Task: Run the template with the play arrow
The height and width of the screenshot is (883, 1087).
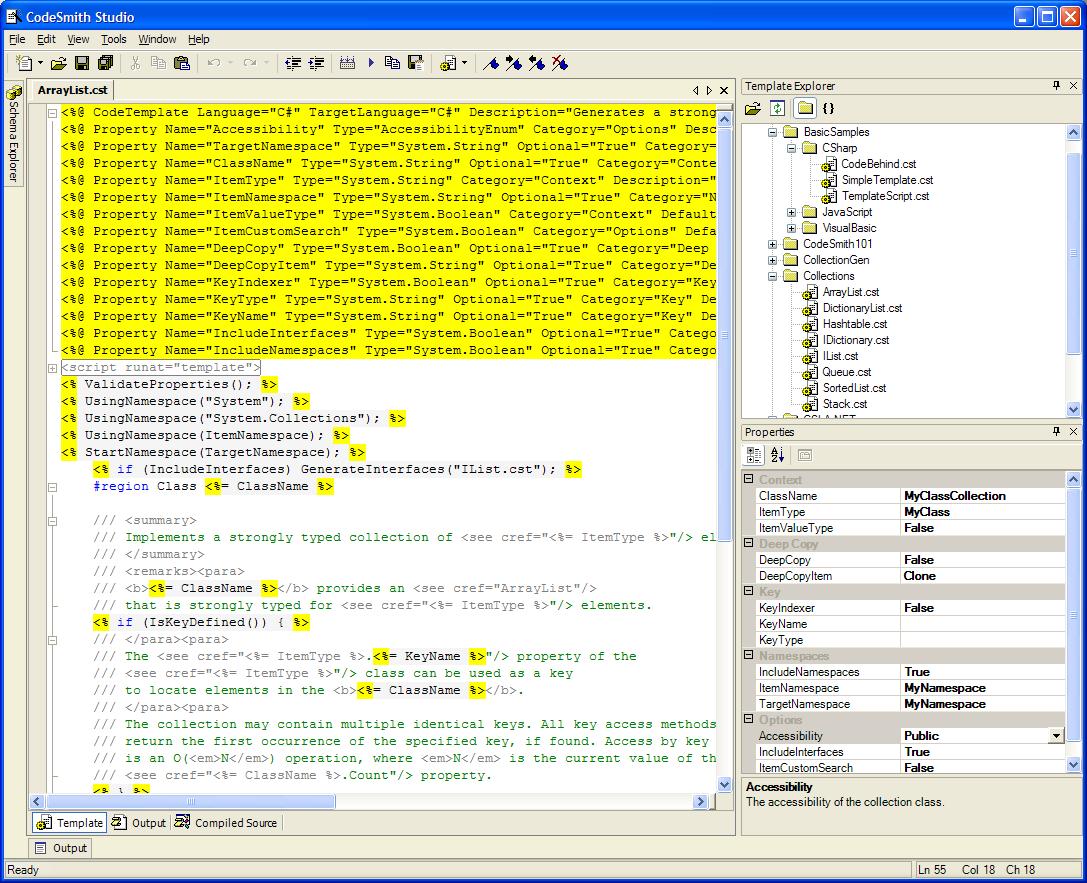Action: (371, 64)
